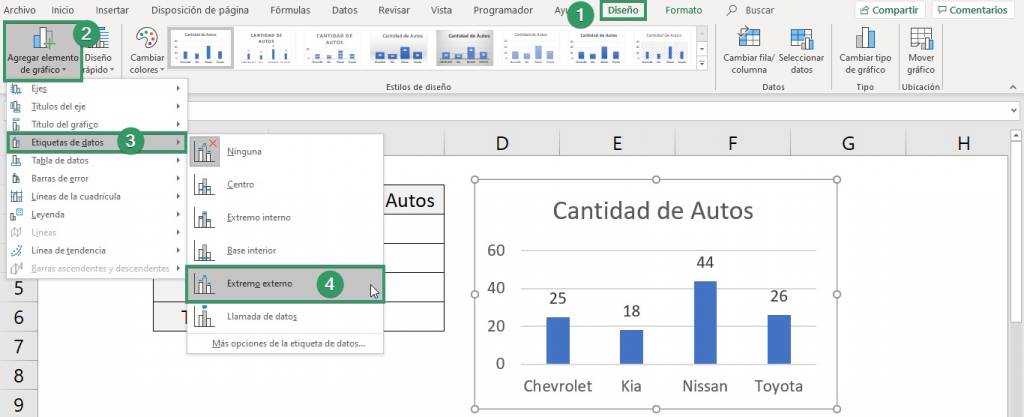Screen dimensions: 1024x417
Task: Click the Buscar search box
Action: tap(751, 10)
